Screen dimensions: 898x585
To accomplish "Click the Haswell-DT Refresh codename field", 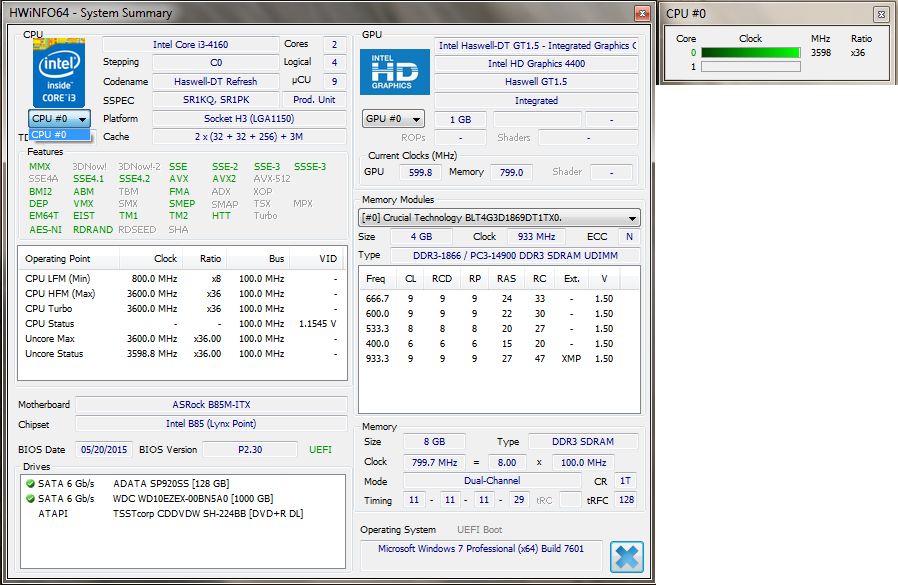I will 215,81.
